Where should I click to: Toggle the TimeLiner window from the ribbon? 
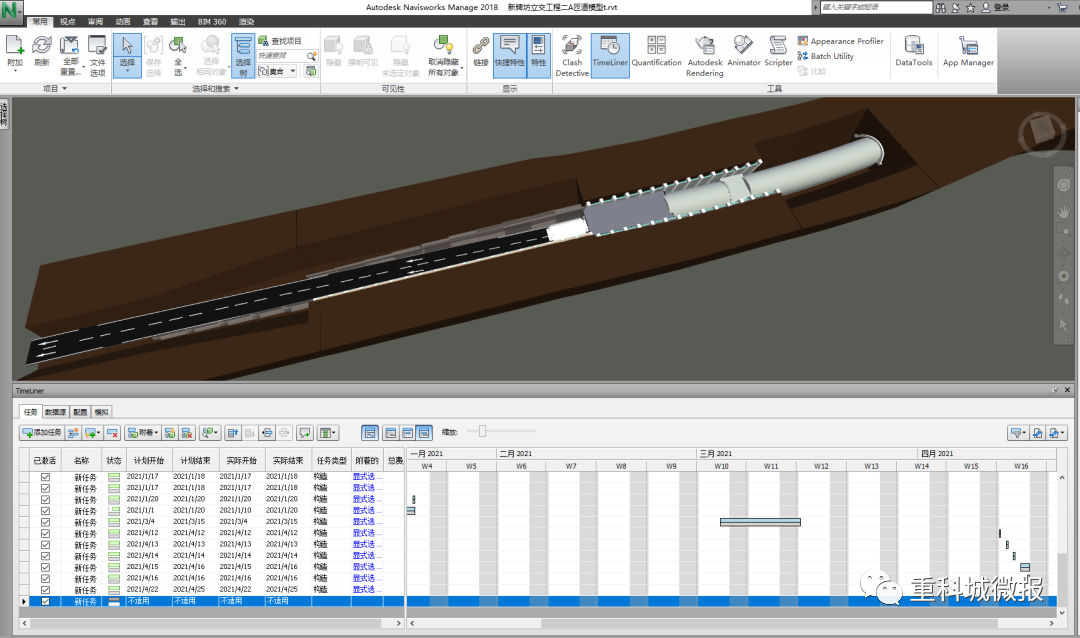[x=610, y=56]
